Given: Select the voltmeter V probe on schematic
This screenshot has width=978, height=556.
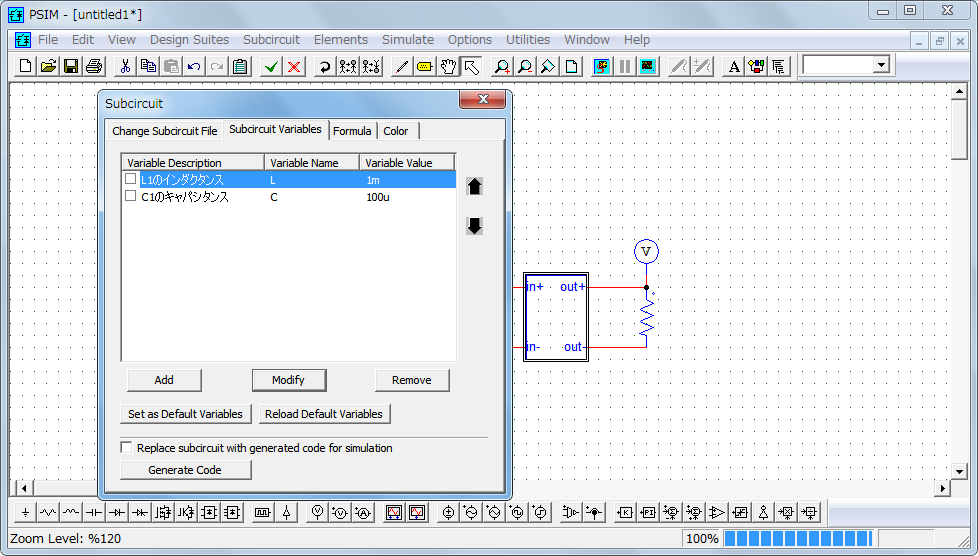Looking at the screenshot, I should pos(646,251).
